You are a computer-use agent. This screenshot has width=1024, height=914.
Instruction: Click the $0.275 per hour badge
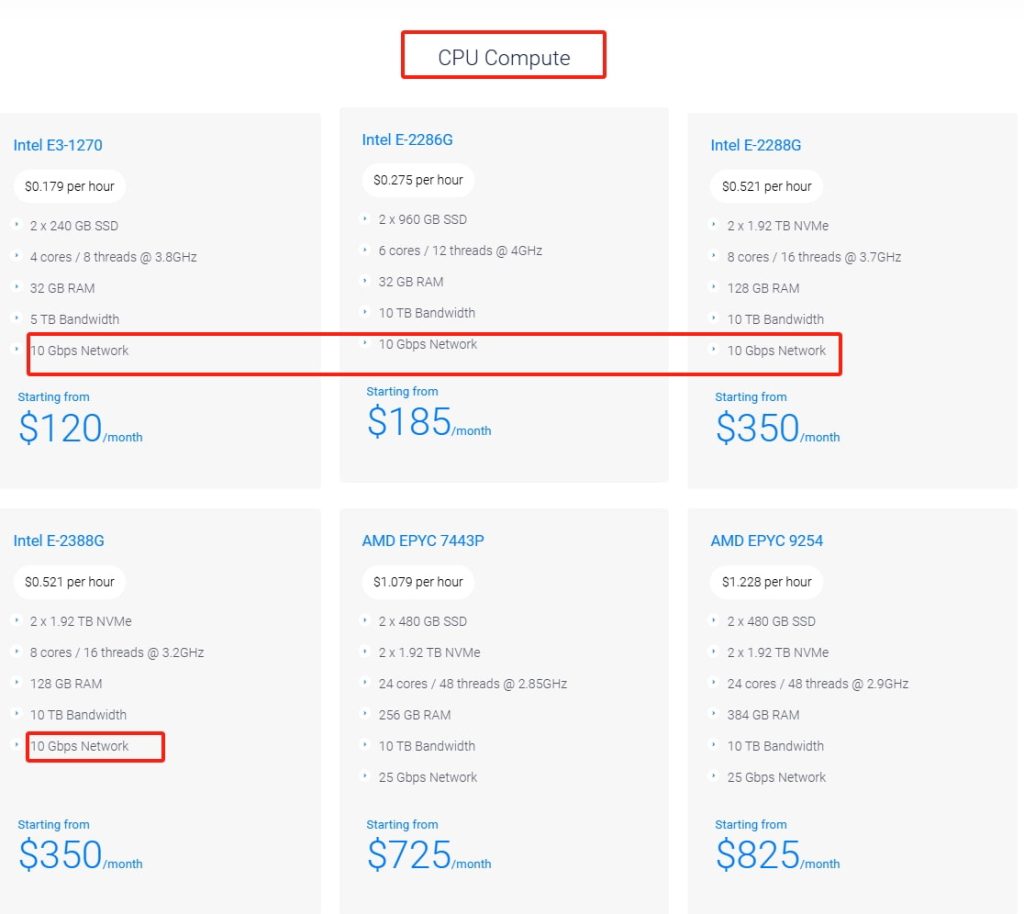[418, 180]
